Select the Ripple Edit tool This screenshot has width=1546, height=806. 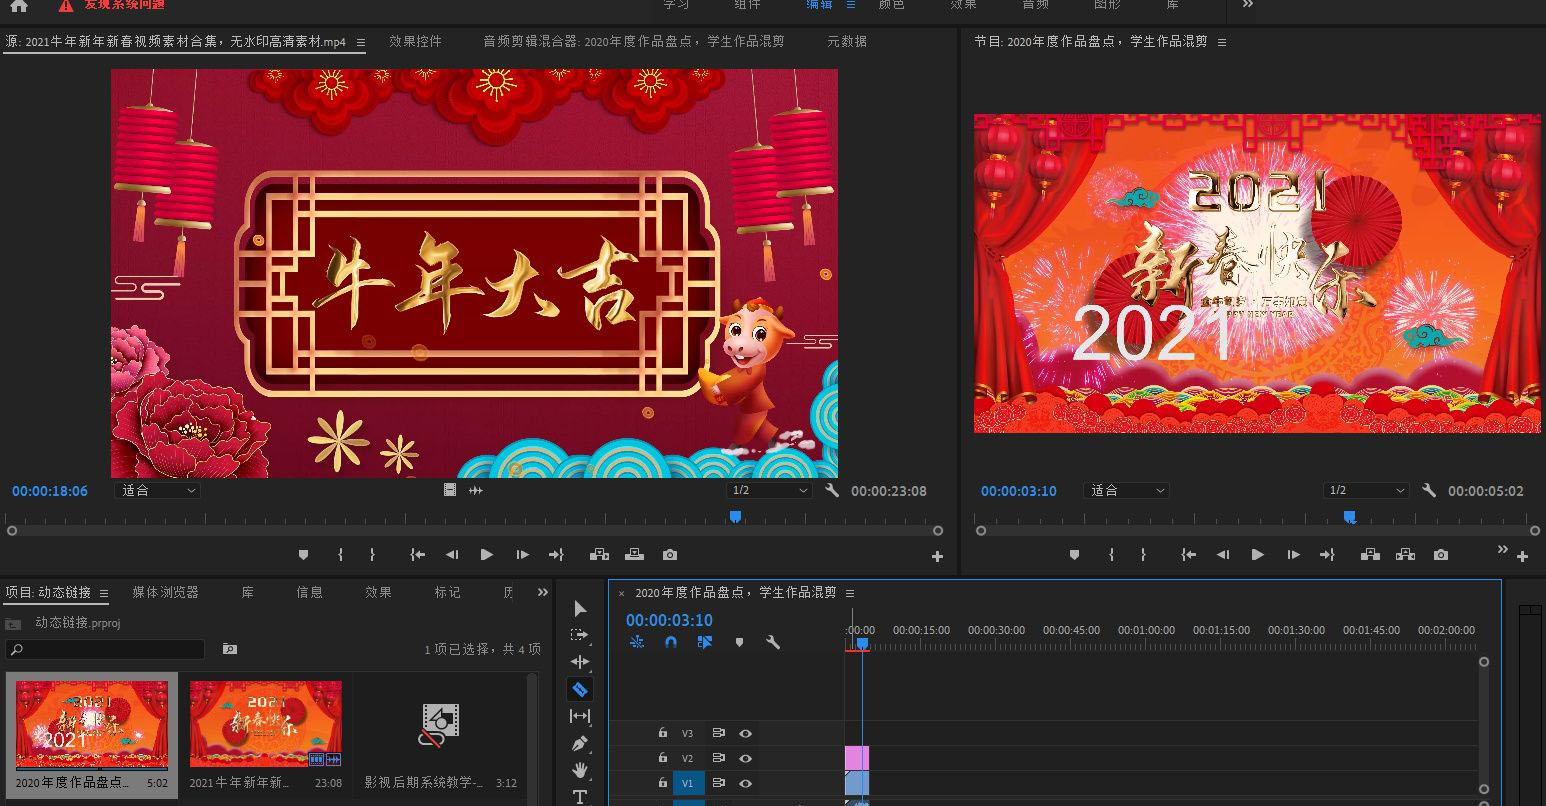pos(580,662)
